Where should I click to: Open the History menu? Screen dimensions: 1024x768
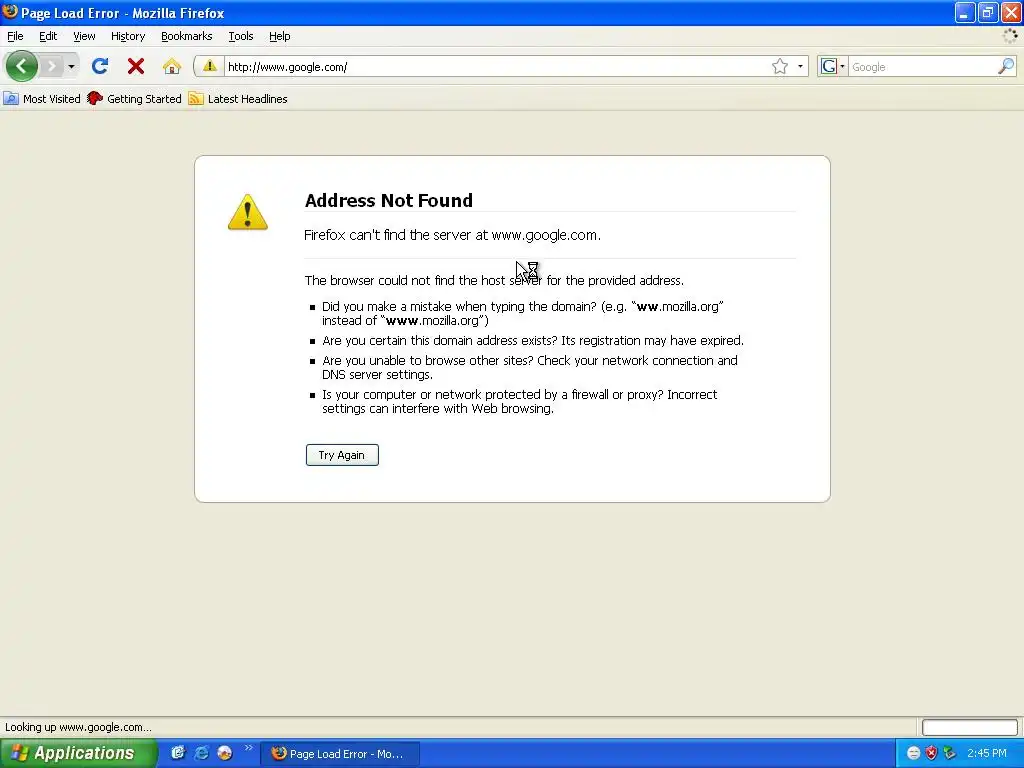[x=128, y=37]
